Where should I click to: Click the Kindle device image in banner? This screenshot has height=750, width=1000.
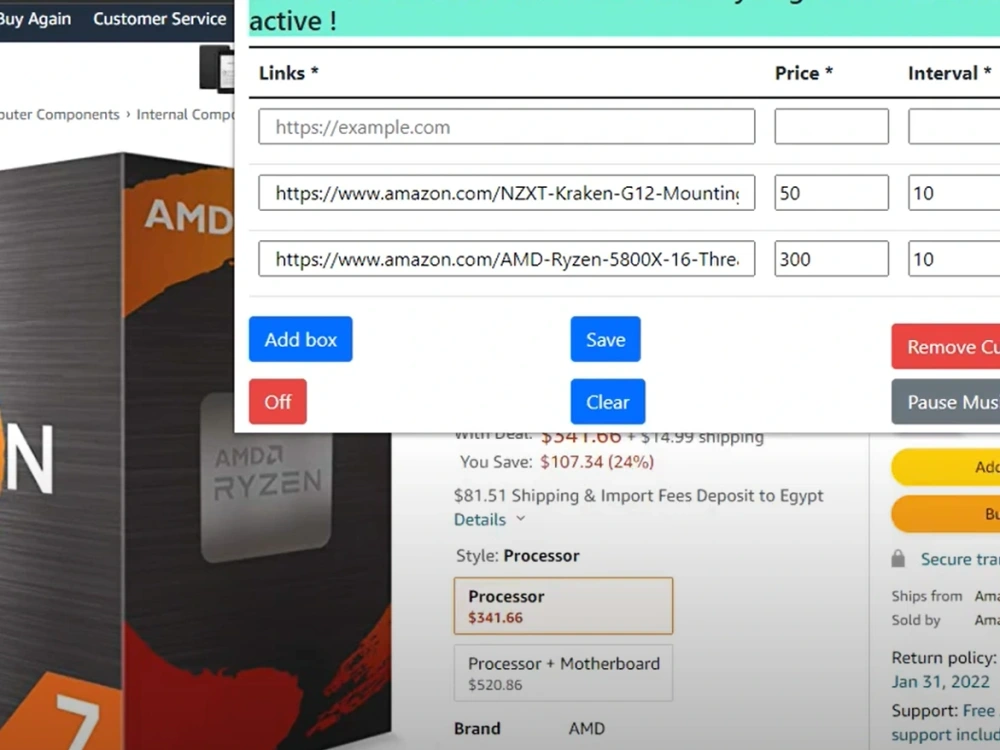click(x=217, y=69)
